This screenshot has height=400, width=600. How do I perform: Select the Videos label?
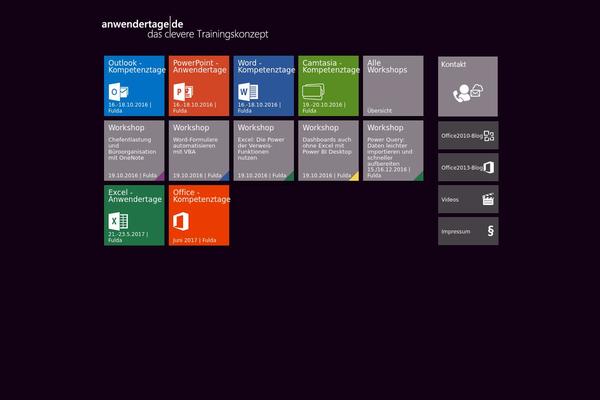click(x=450, y=200)
